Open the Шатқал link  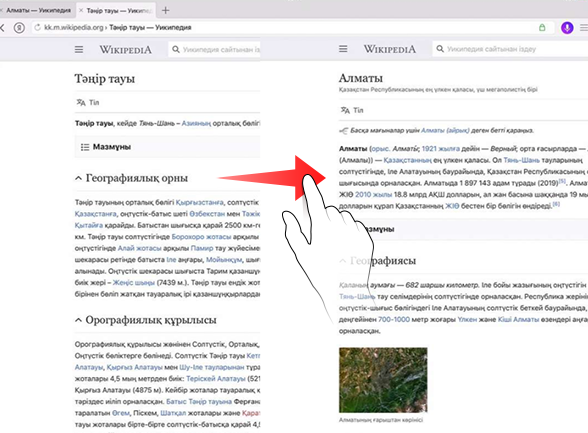pyautogui.click(x=173, y=413)
